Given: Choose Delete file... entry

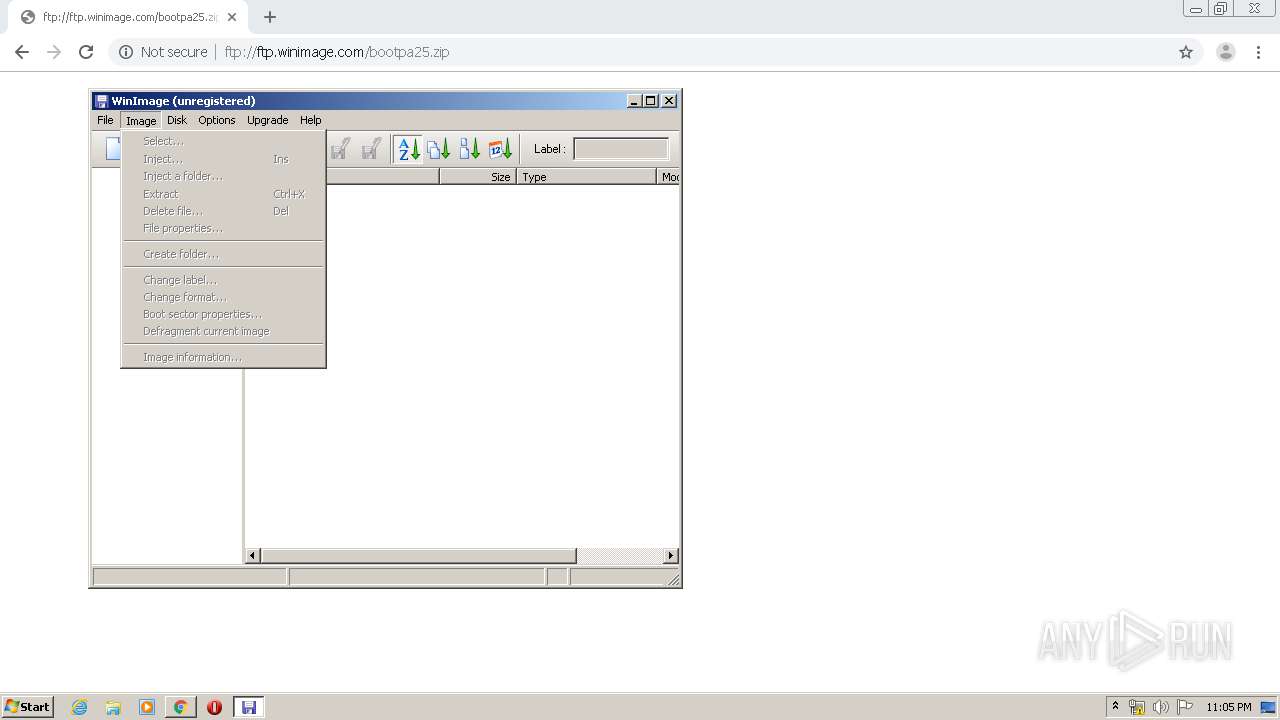Looking at the screenshot, I should tap(223, 211).
